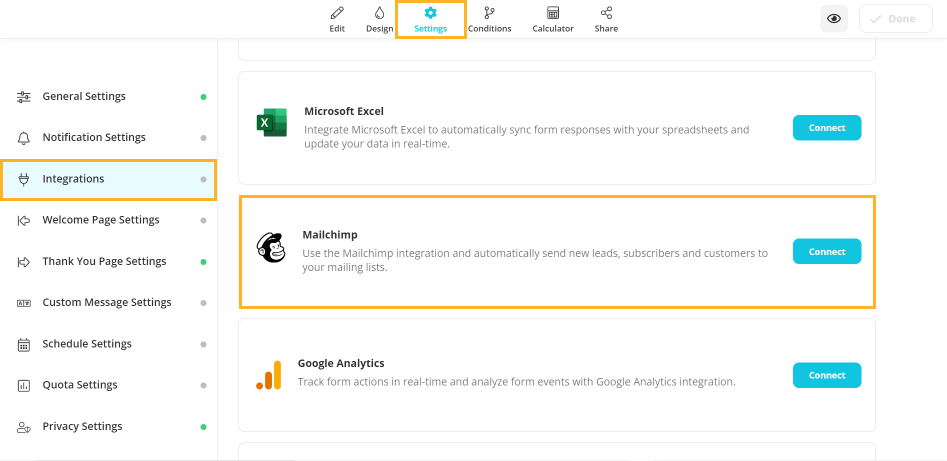Screen dimensions: 947x461
Task: Open Welcome Page Settings
Action: pos(101,220)
